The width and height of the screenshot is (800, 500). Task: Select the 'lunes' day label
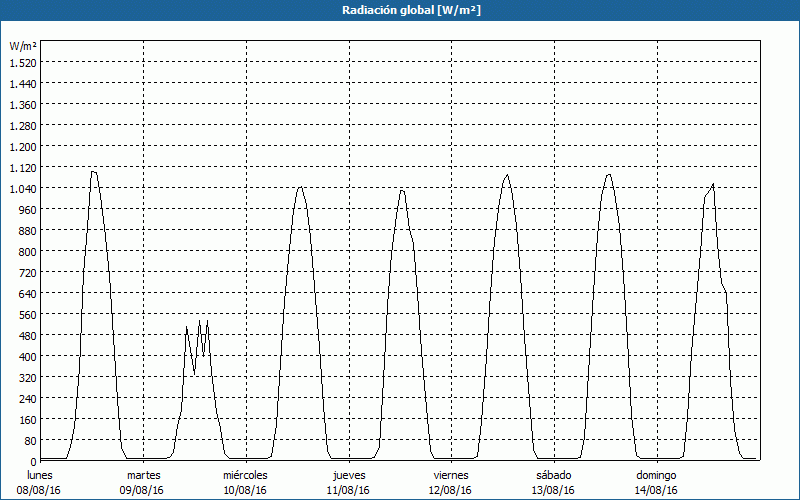point(40,475)
